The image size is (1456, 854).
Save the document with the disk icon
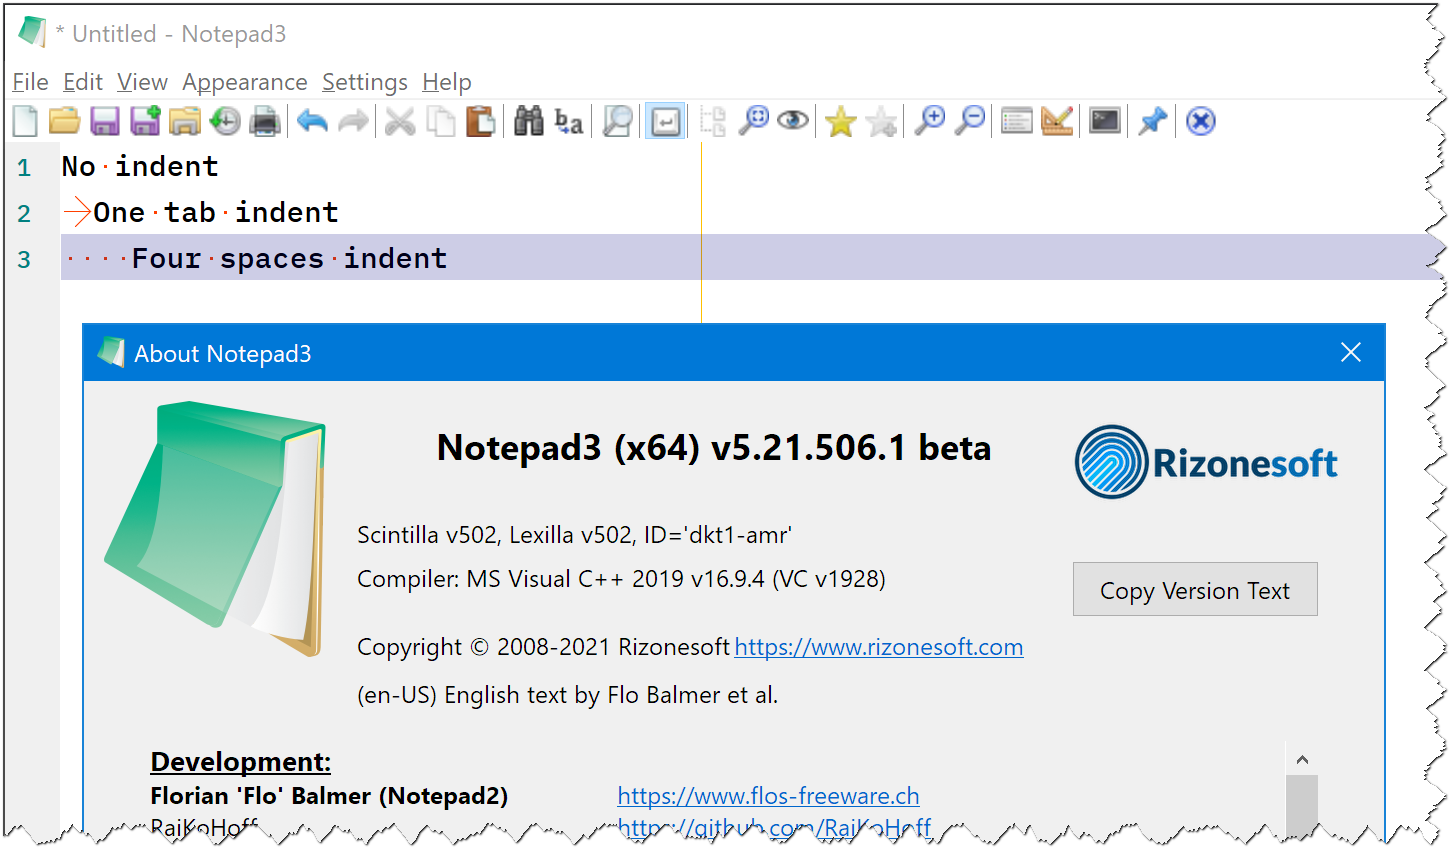click(103, 120)
